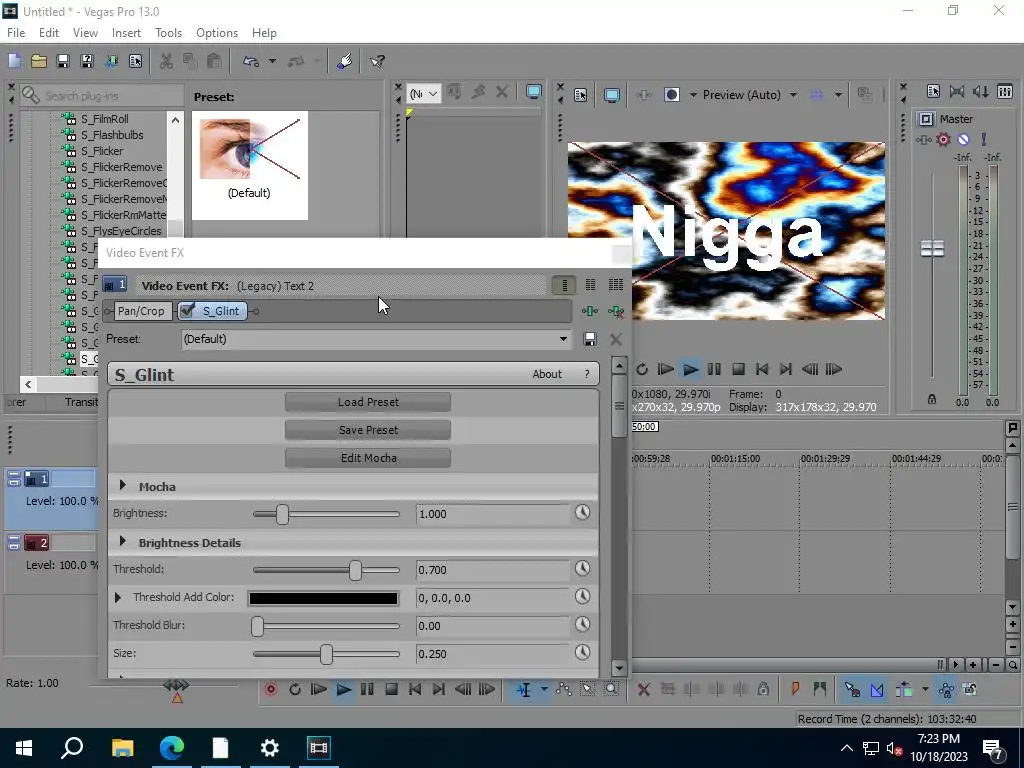Expand the Threshold Add Color triangle
Screen dimensions: 1024x768
point(118,597)
